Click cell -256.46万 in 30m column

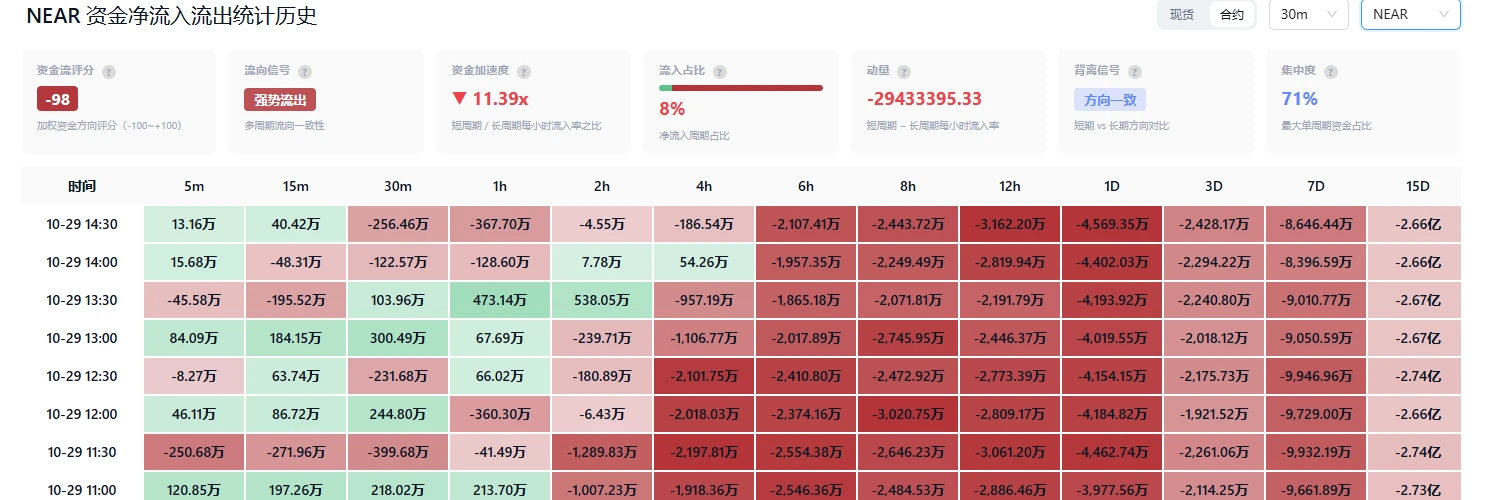399,224
